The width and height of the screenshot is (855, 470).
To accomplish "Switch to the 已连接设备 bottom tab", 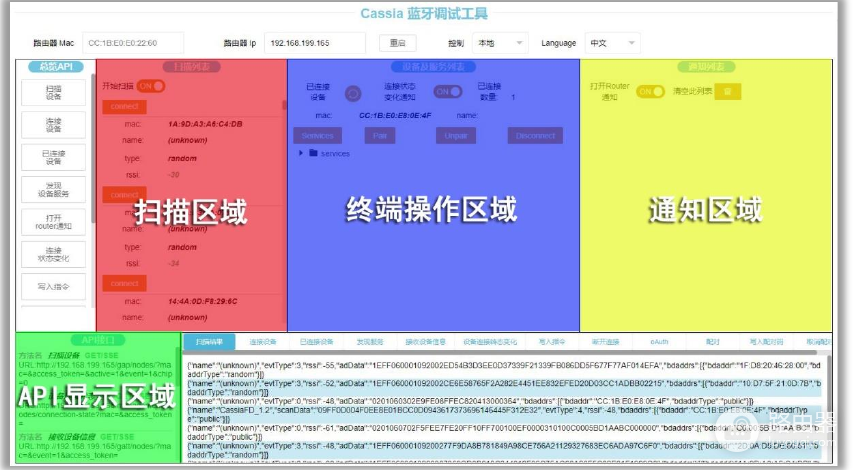I will click(x=316, y=342).
